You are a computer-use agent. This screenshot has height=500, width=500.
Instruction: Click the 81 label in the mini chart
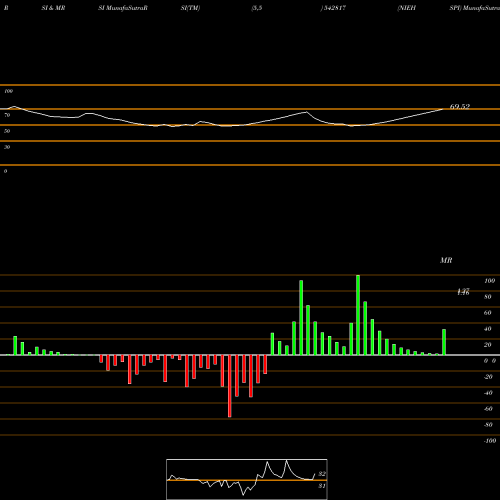point(322,486)
